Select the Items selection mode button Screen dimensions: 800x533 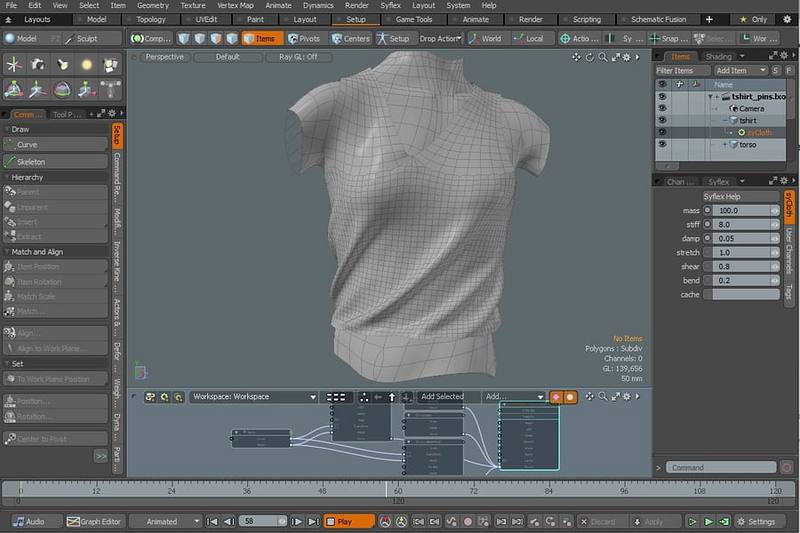(262, 38)
